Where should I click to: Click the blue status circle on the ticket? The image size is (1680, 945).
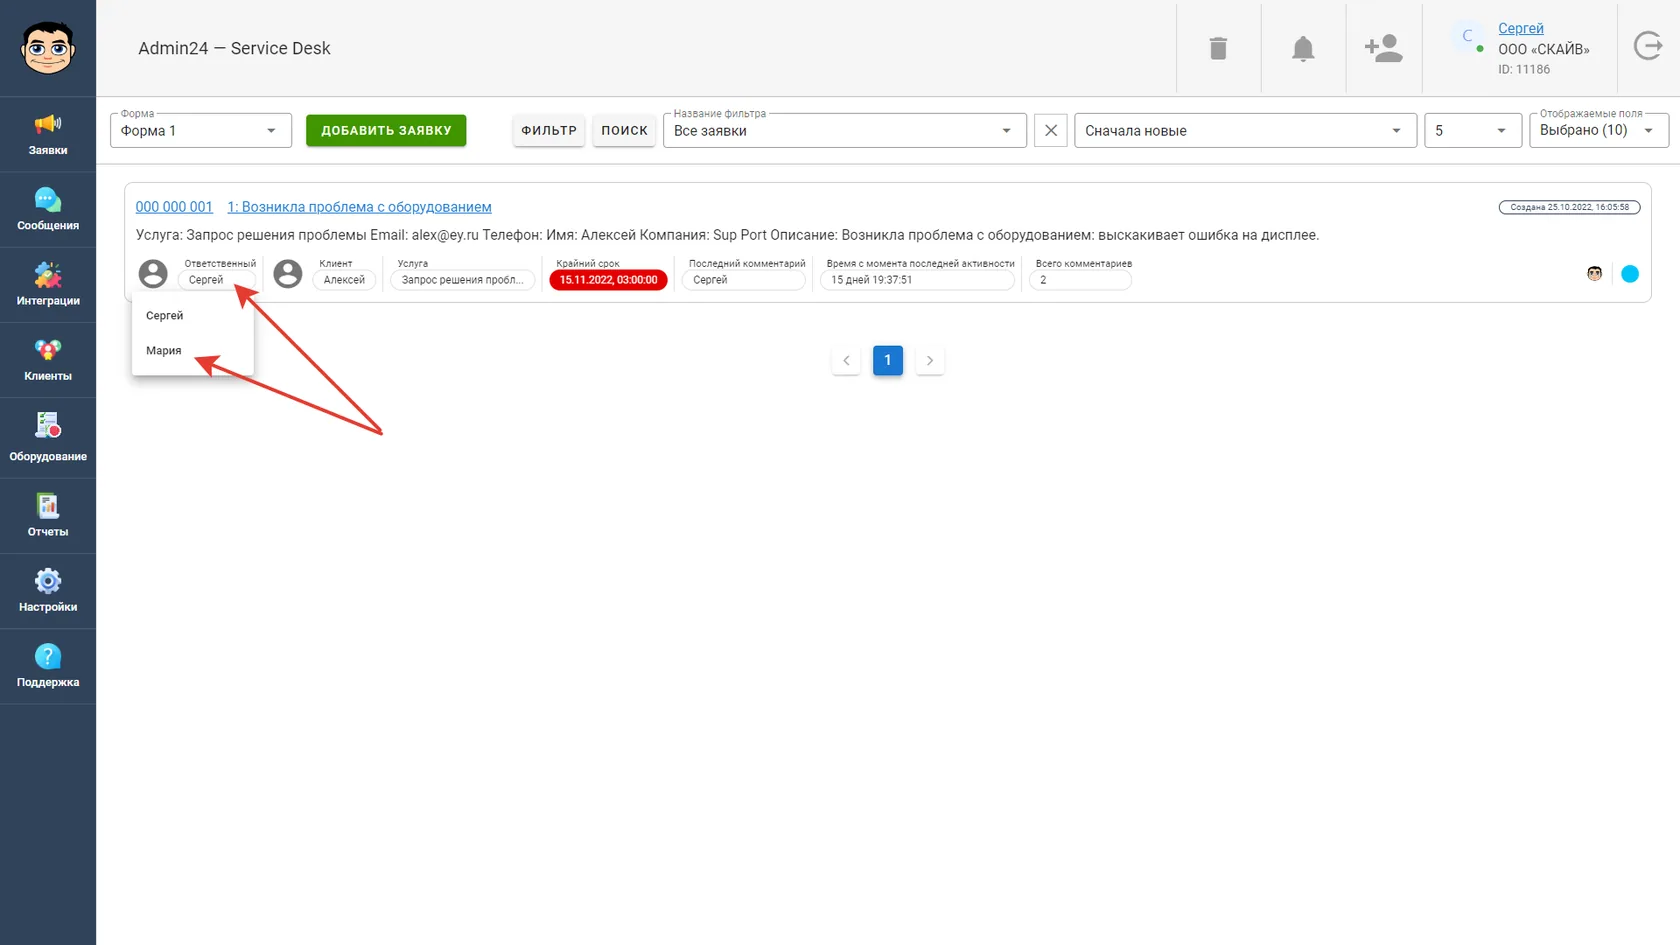(1630, 273)
